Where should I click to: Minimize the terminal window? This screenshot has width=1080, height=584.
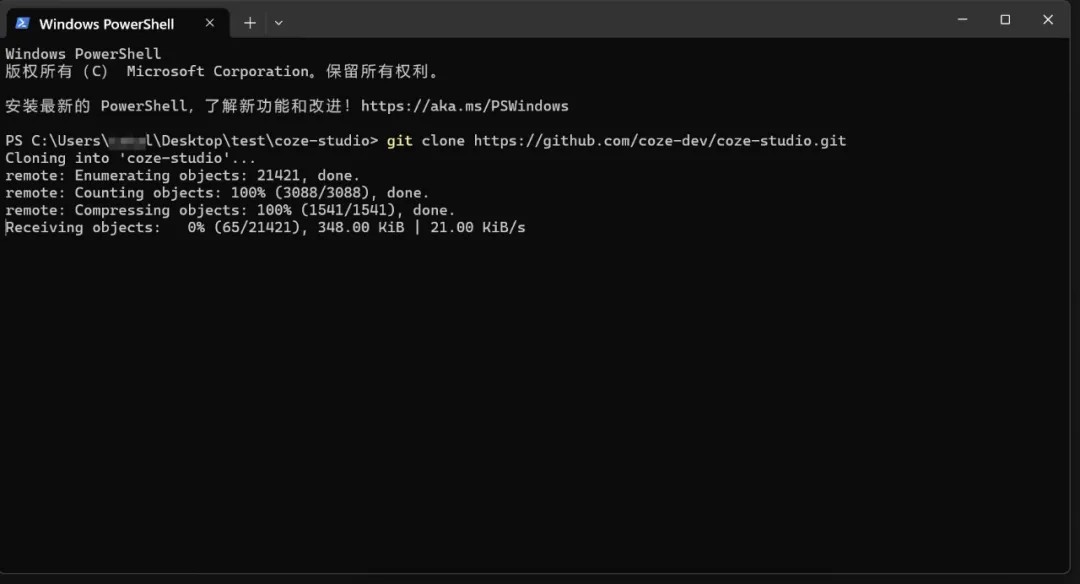tap(962, 20)
